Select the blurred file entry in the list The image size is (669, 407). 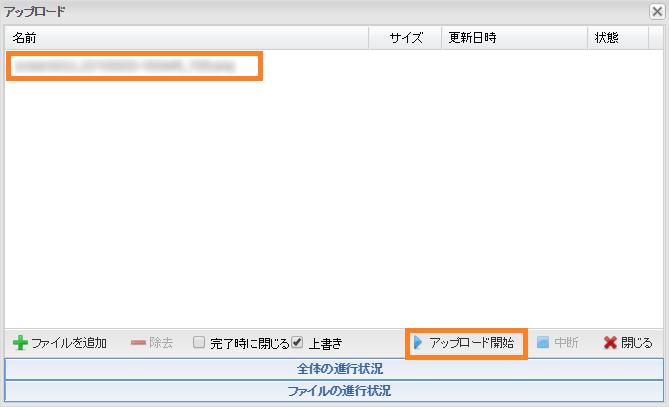[x=134, y=67]
